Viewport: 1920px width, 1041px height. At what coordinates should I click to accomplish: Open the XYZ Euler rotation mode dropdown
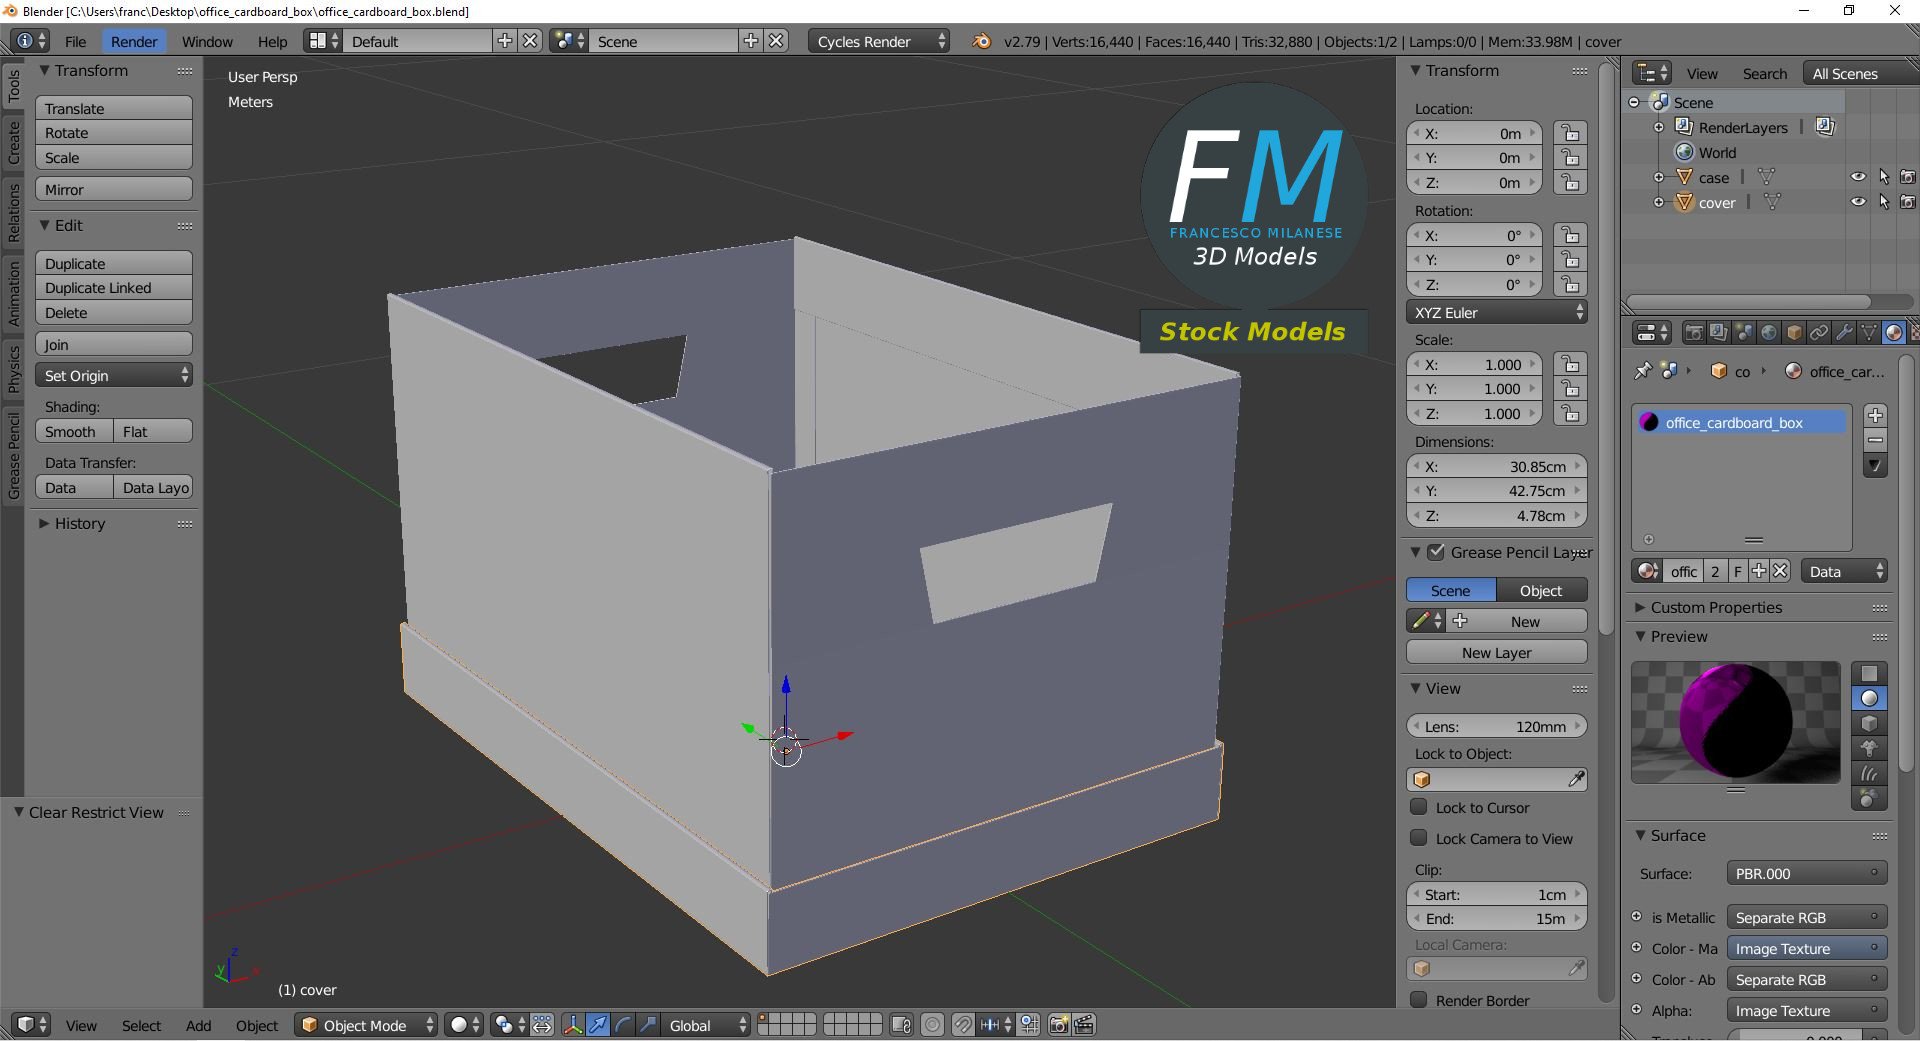[1496, 313]
